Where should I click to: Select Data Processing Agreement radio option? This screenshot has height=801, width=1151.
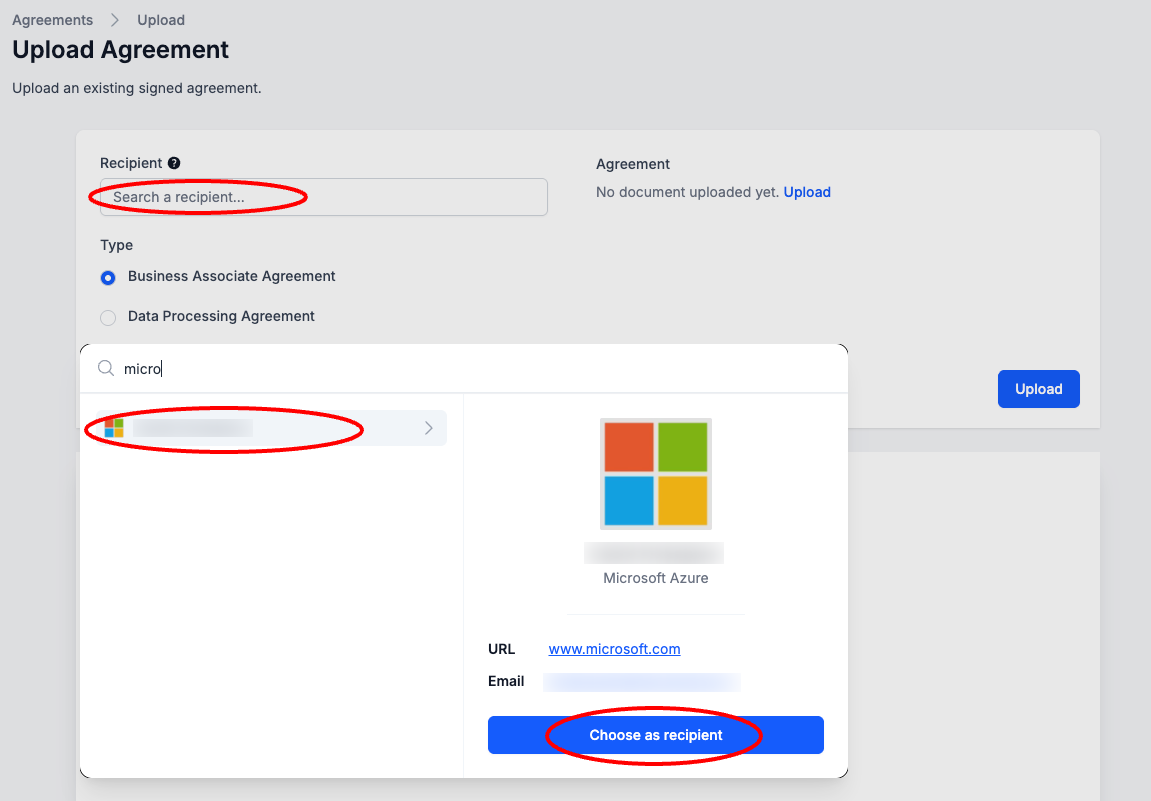point(108,317)
